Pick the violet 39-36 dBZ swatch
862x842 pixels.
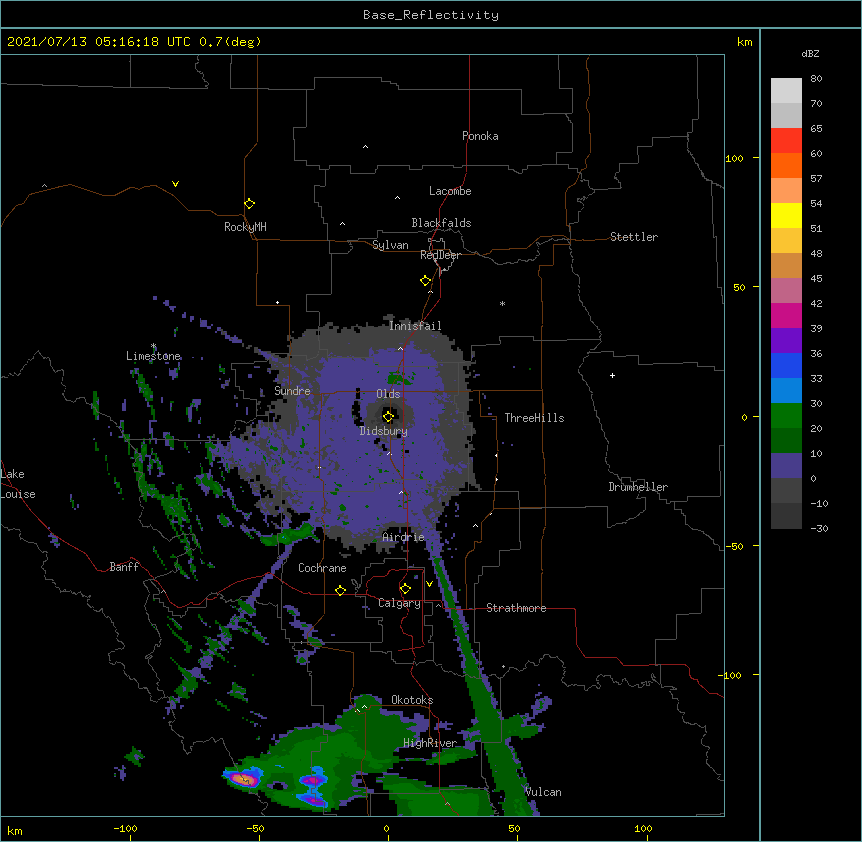click(x=786, y=340)
